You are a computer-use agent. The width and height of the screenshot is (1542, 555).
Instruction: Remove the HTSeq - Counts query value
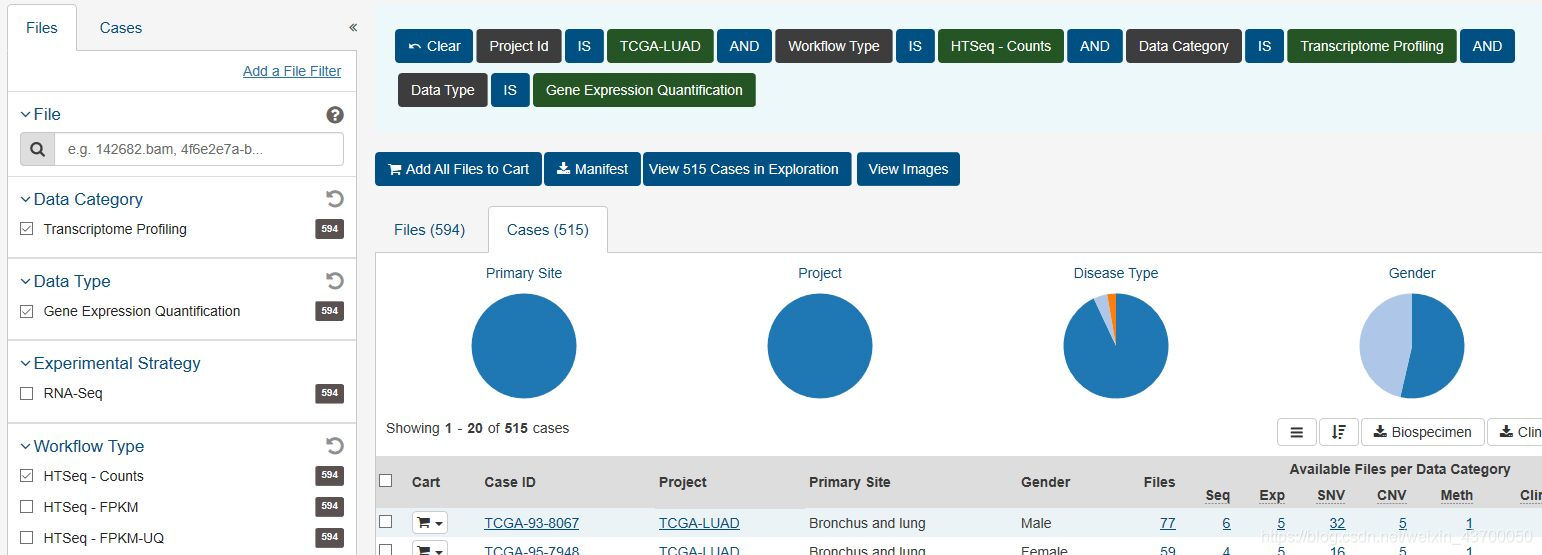(1001, 46)
